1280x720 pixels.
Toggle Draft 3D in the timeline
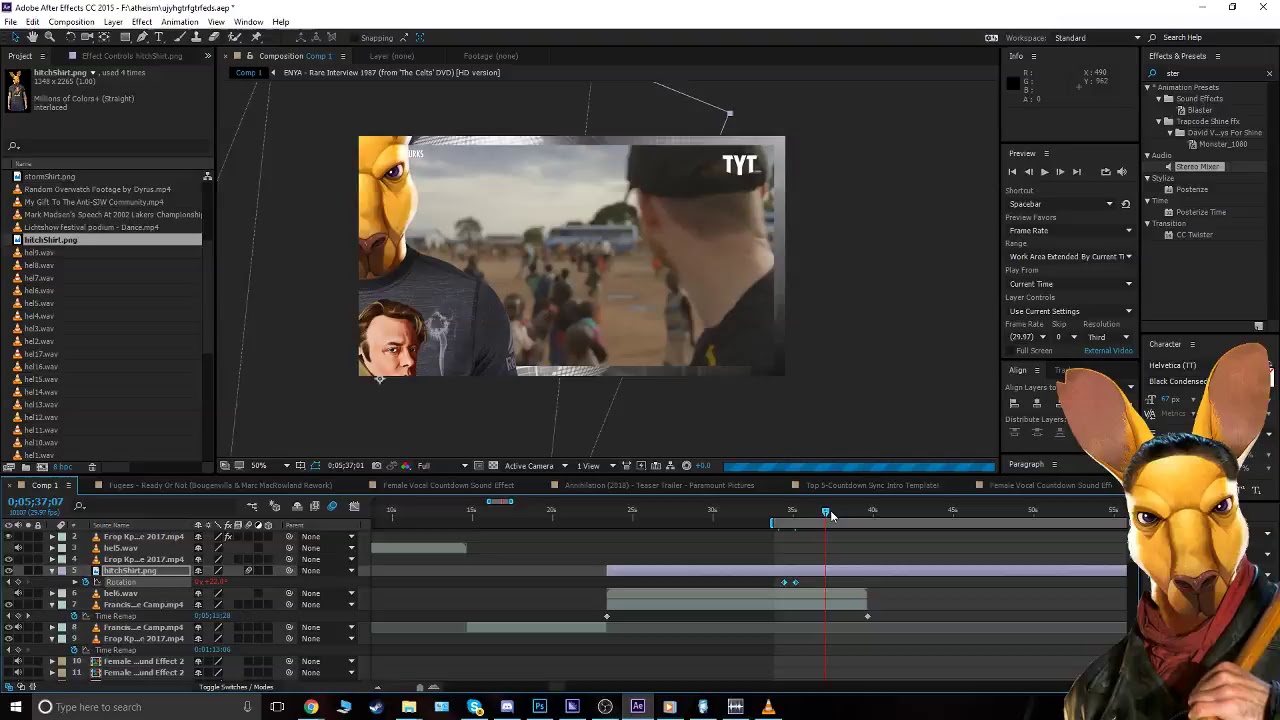pos(275,506)
